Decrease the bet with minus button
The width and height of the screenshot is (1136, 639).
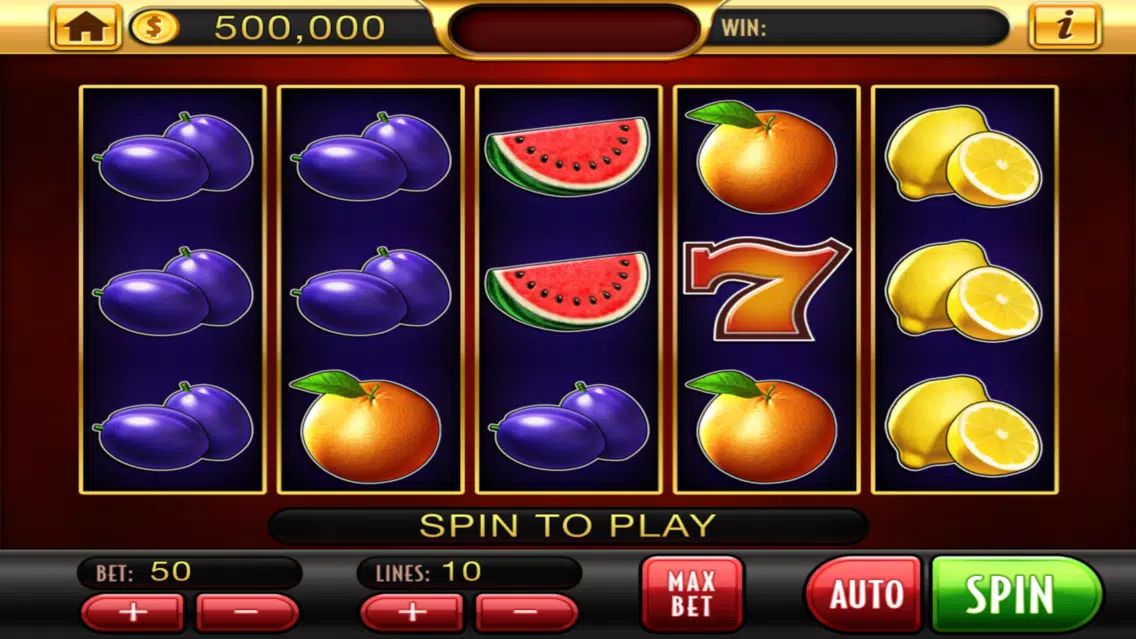(x=247, y=612)
